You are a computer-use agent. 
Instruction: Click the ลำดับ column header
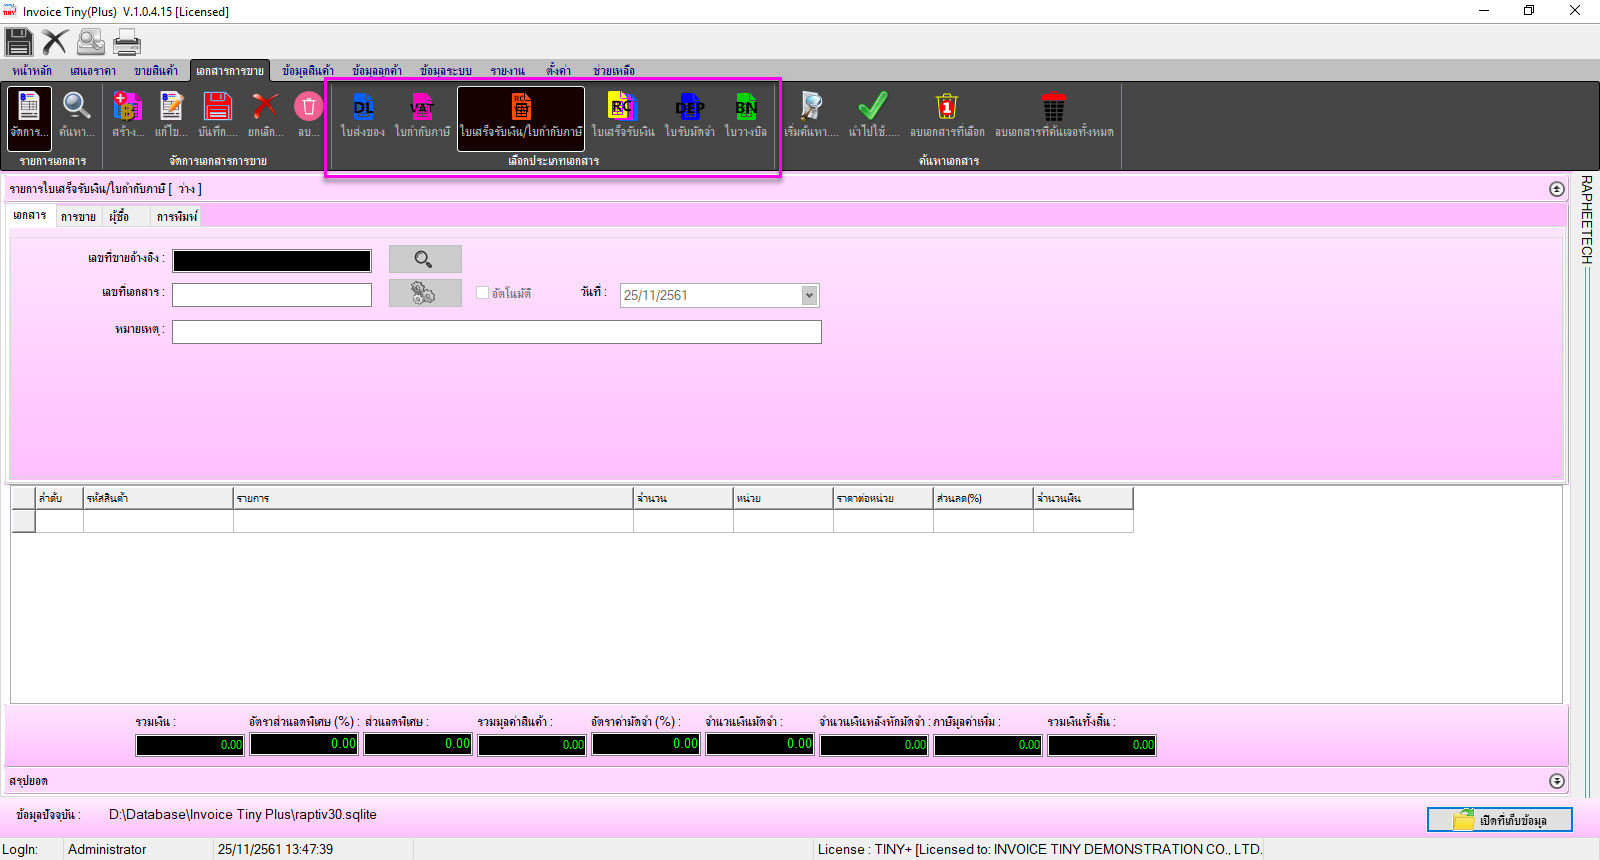[60, 498]
